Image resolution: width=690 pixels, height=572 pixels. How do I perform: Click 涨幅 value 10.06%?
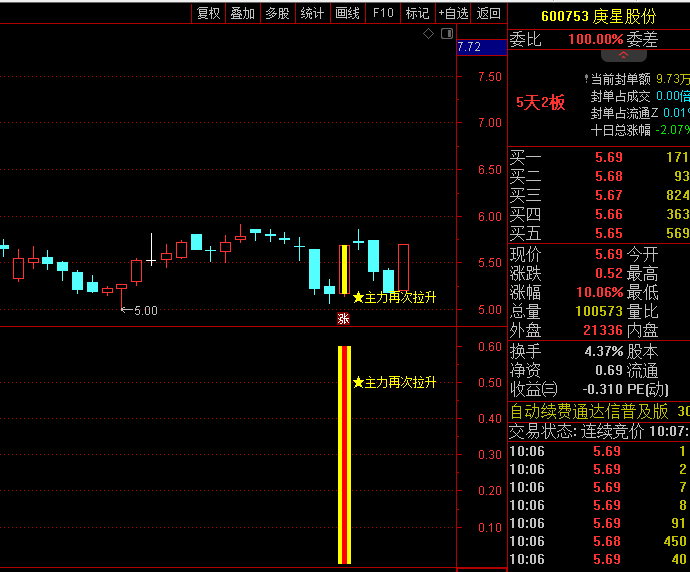(600, 292)
